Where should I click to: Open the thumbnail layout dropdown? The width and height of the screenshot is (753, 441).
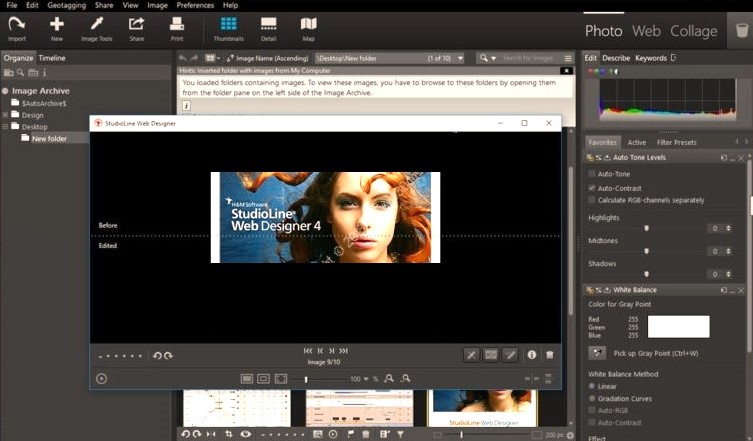[x=212, y=58]
